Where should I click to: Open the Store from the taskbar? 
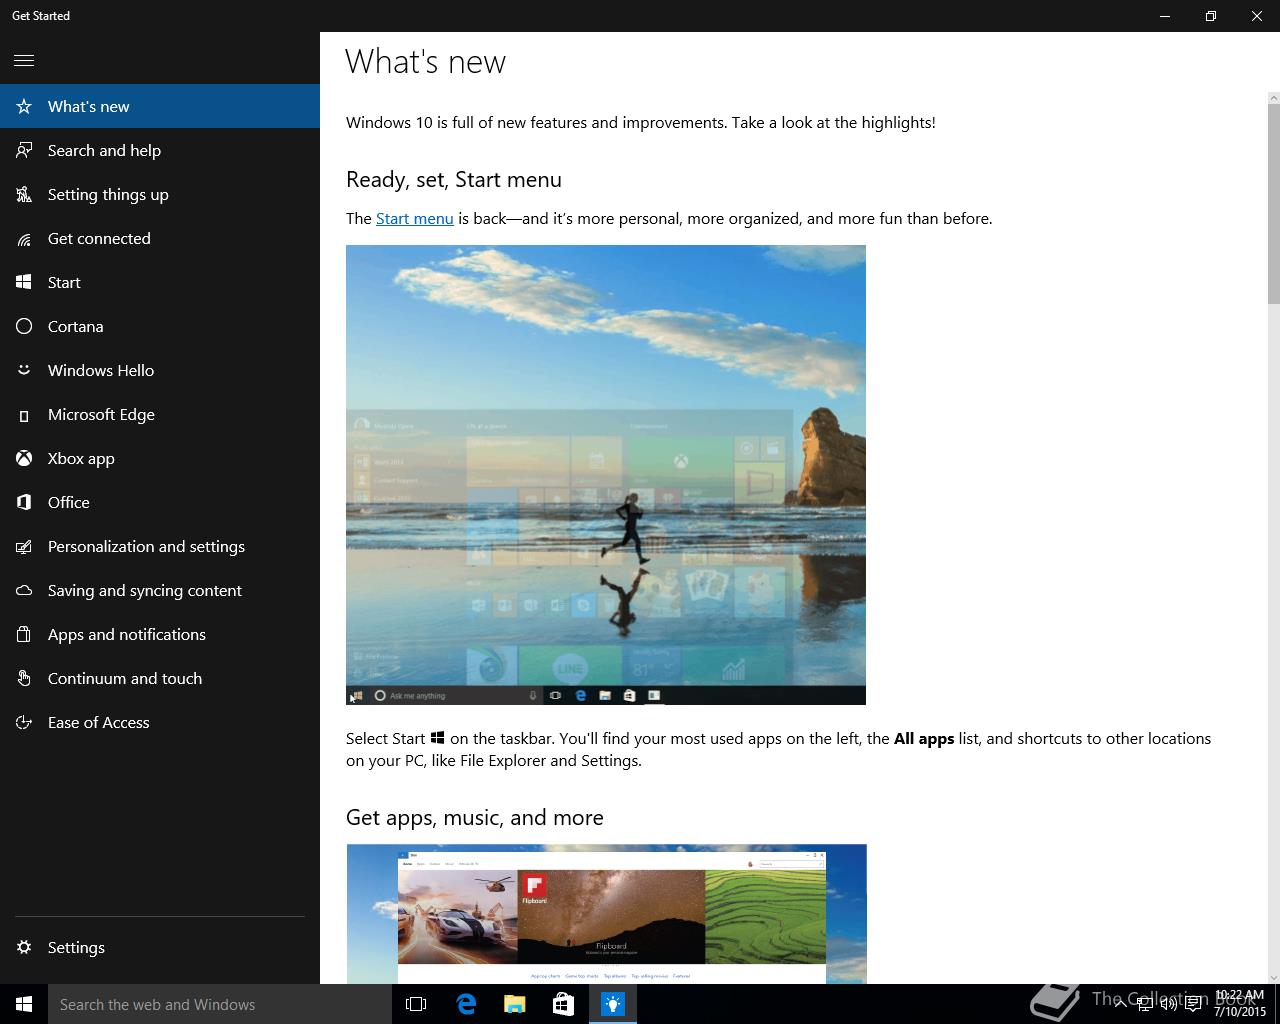pyautogui.click(x=563, y=1004)
